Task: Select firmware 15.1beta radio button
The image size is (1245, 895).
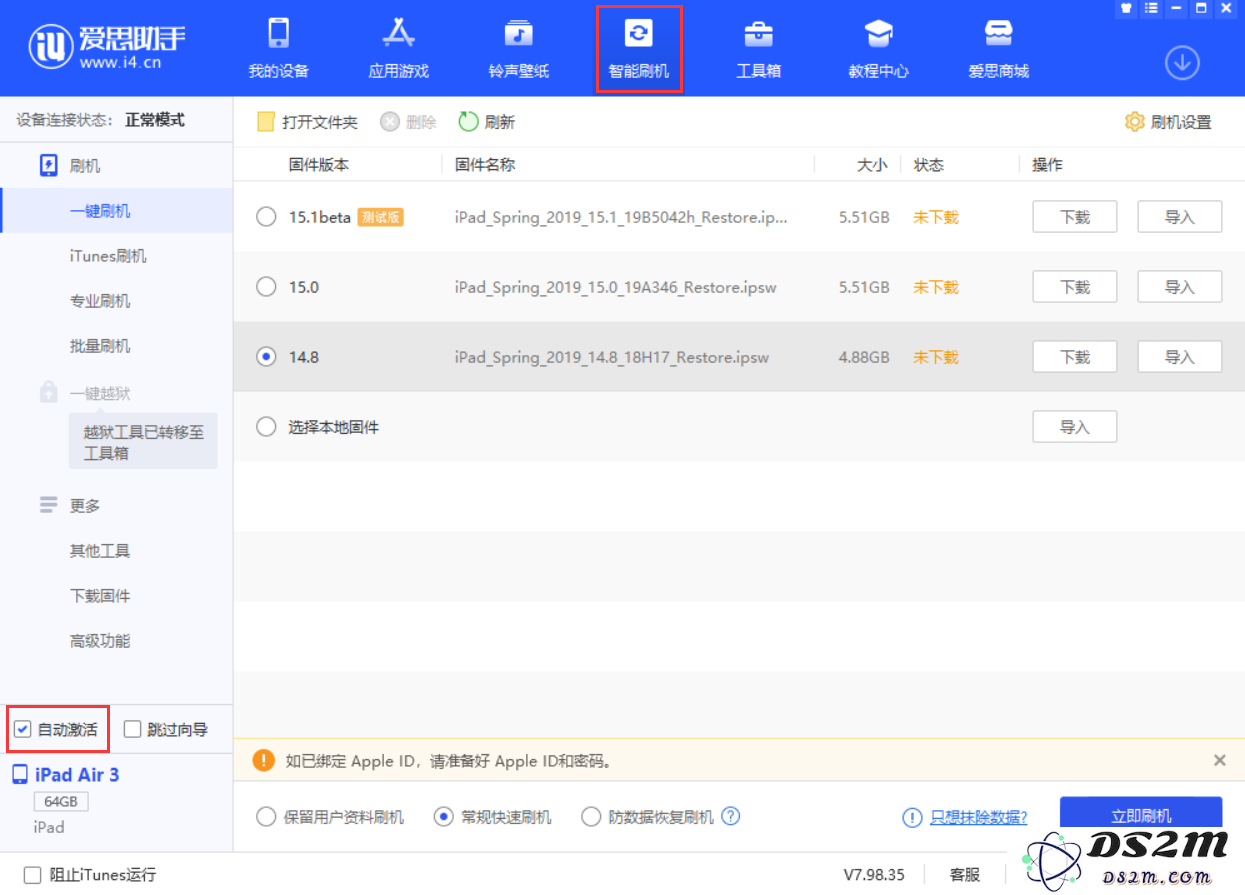Action: 266,217
